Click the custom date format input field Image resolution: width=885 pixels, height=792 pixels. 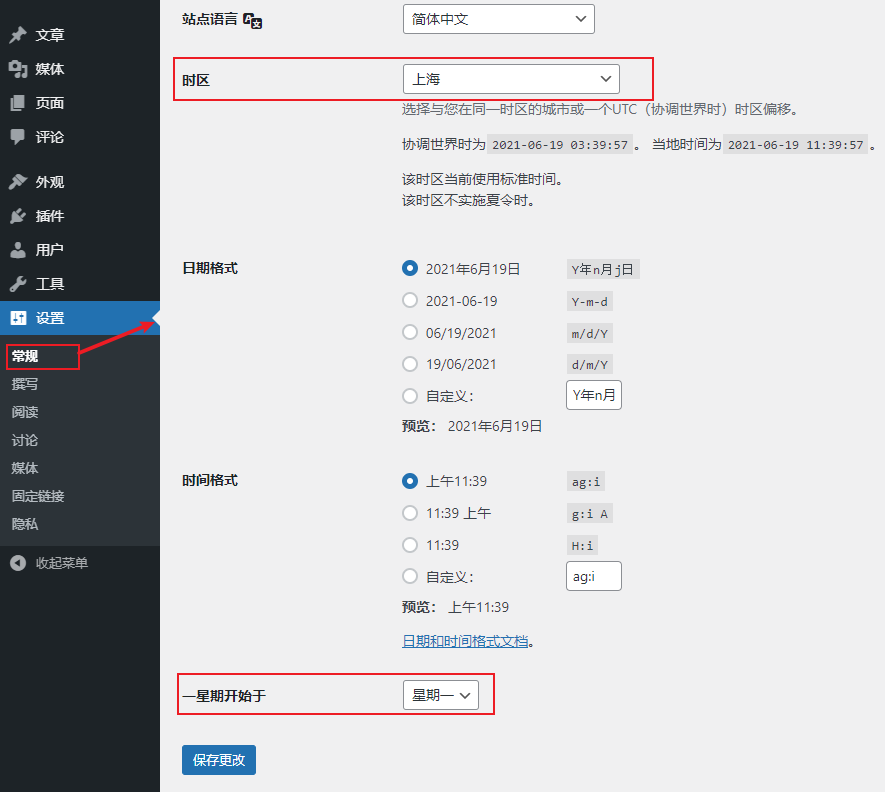pos(594,395)
